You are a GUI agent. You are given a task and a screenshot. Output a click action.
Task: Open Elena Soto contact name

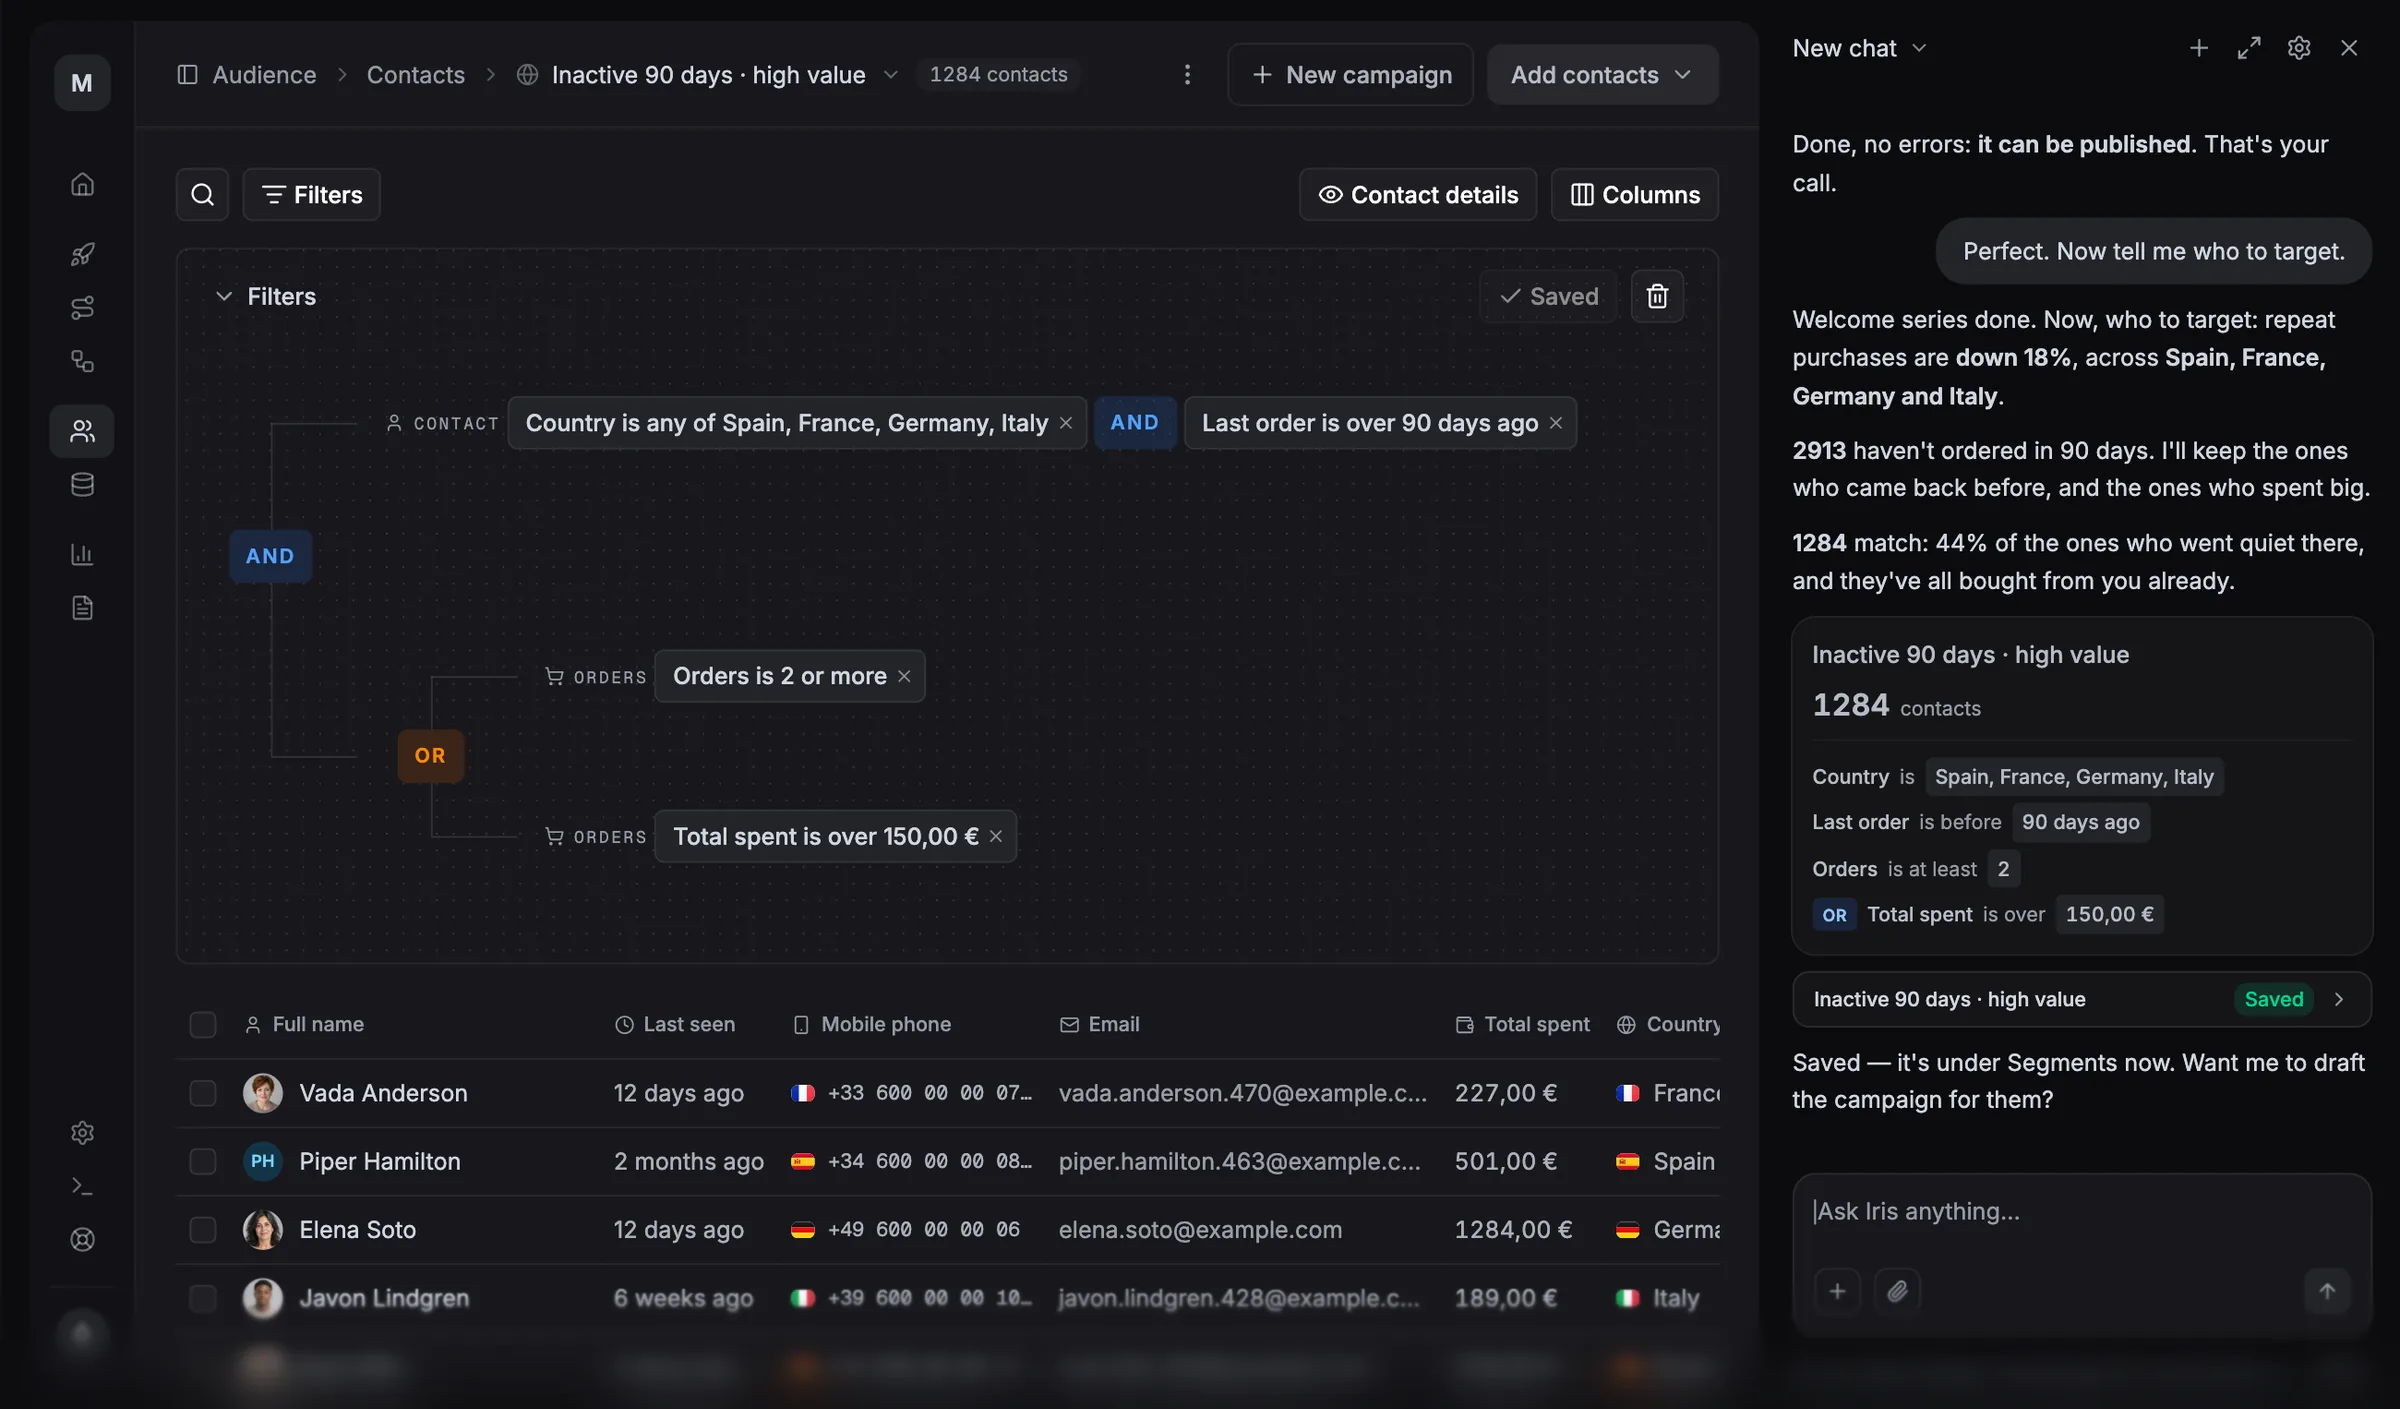357,1229
